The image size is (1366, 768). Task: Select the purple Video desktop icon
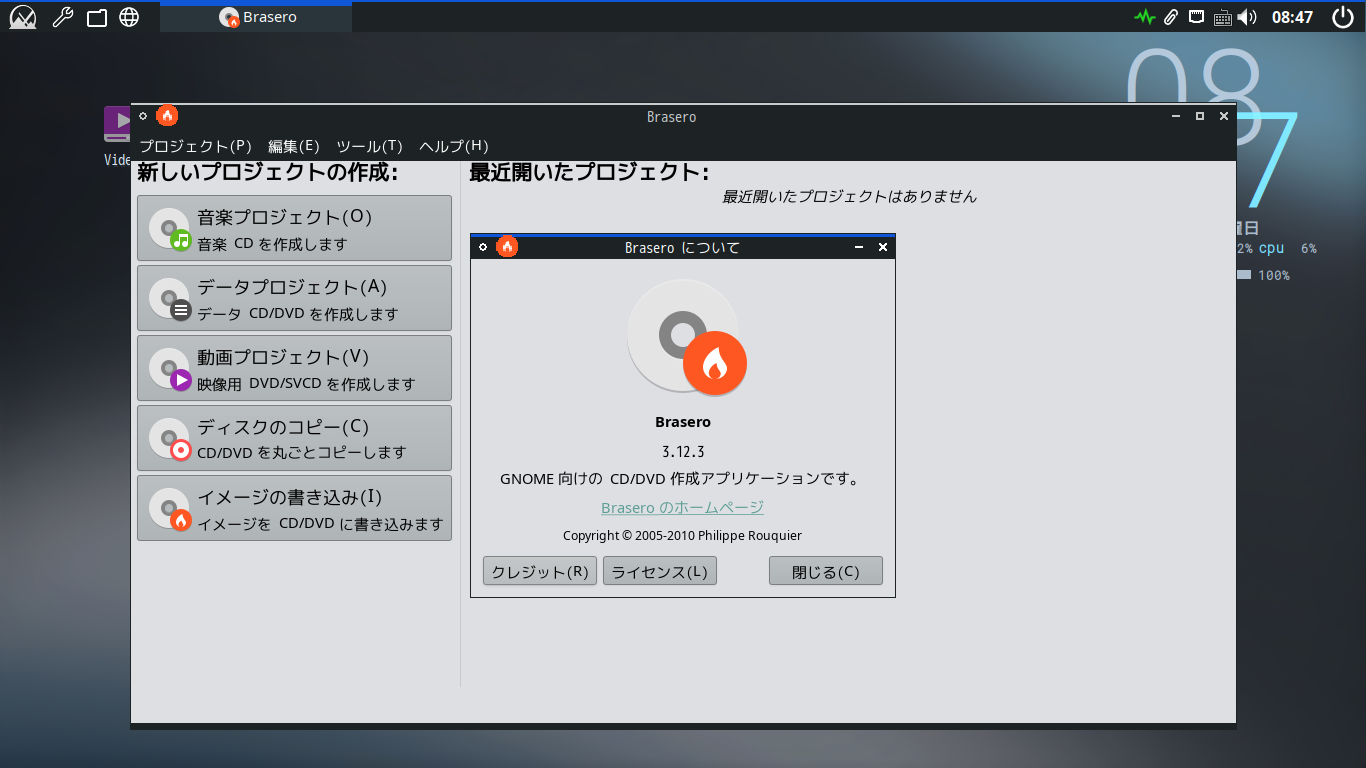pyautogui.click(x=118, y=124)
